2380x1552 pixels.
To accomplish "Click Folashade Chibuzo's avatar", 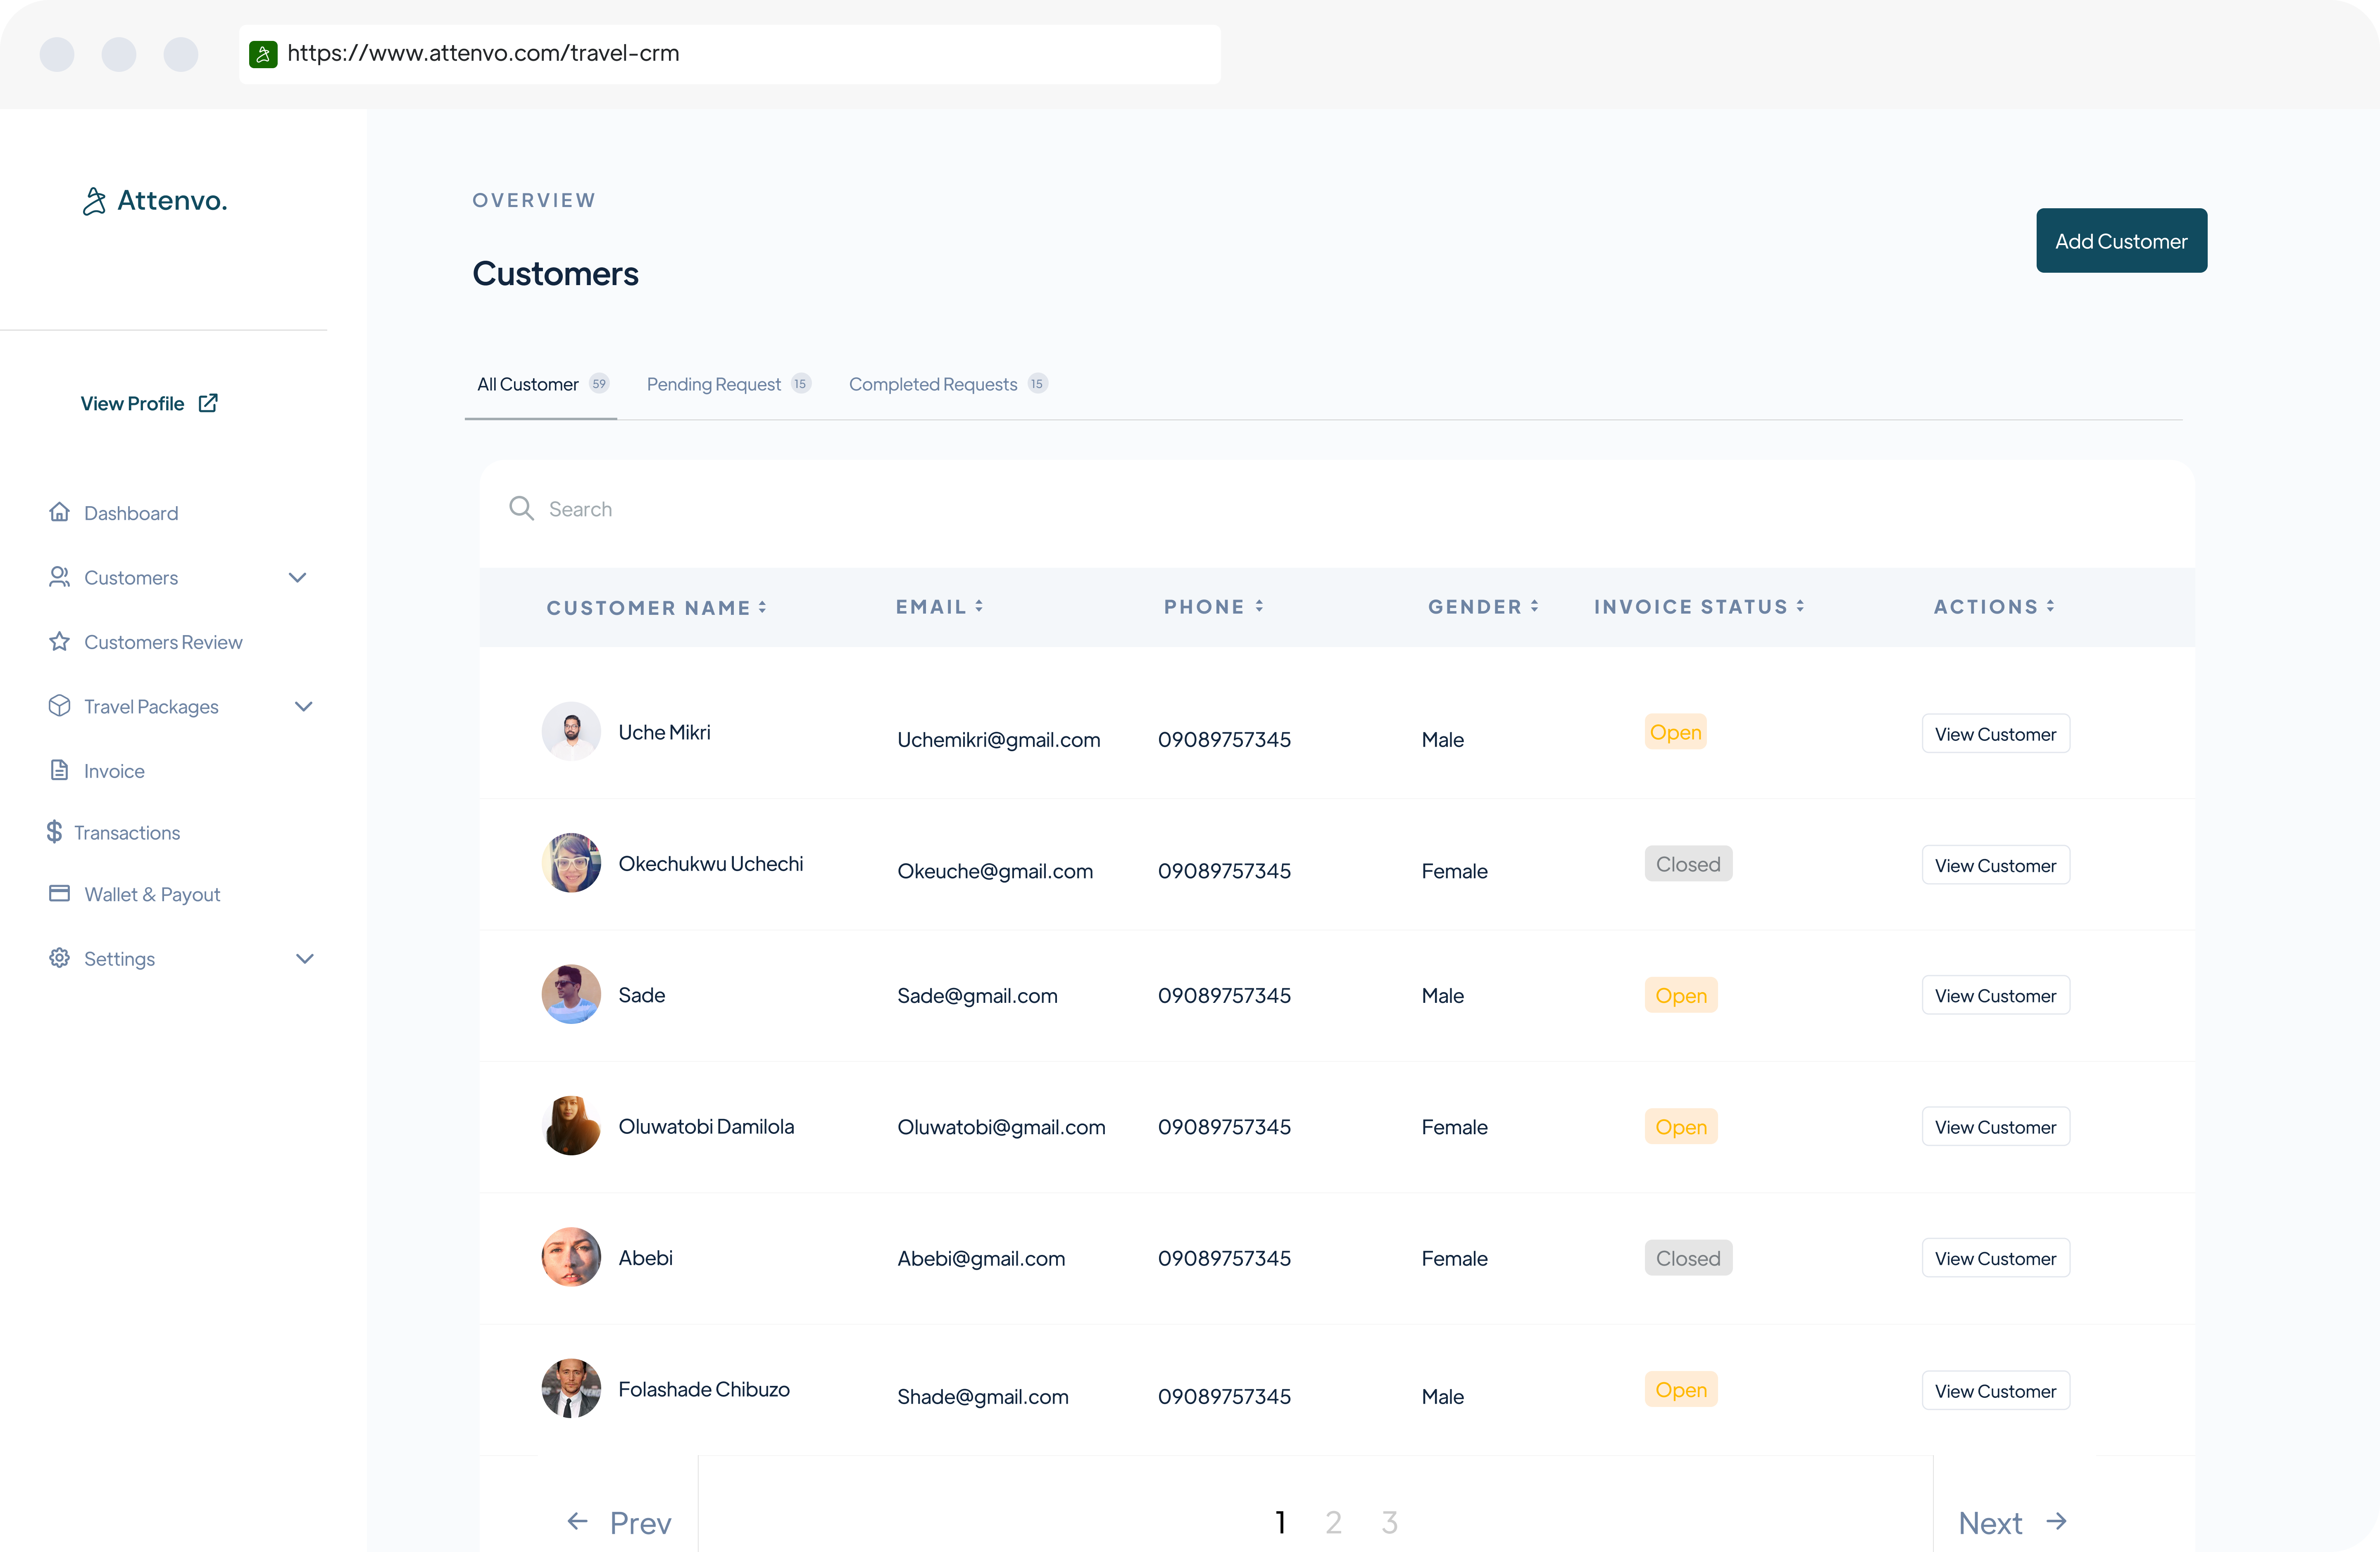I will 571,1388.
